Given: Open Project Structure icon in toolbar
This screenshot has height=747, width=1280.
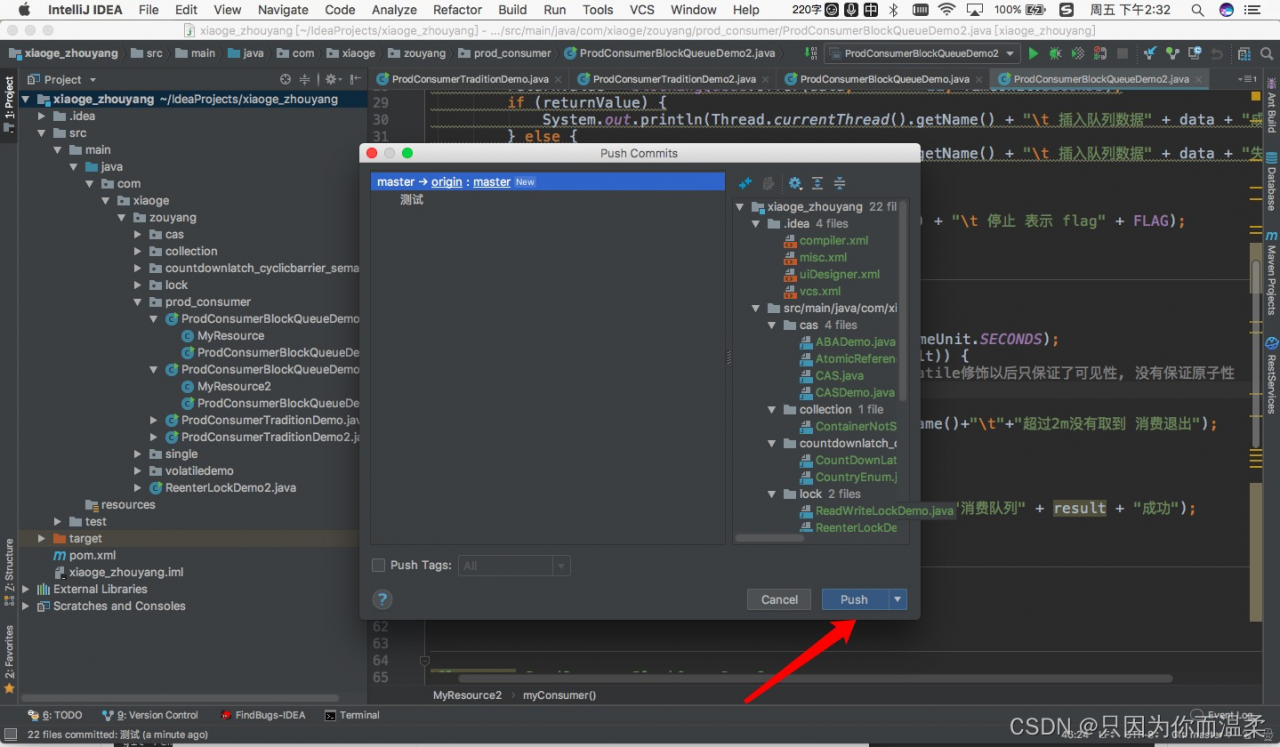Looking at the screenshot, I should [1243, 53].
